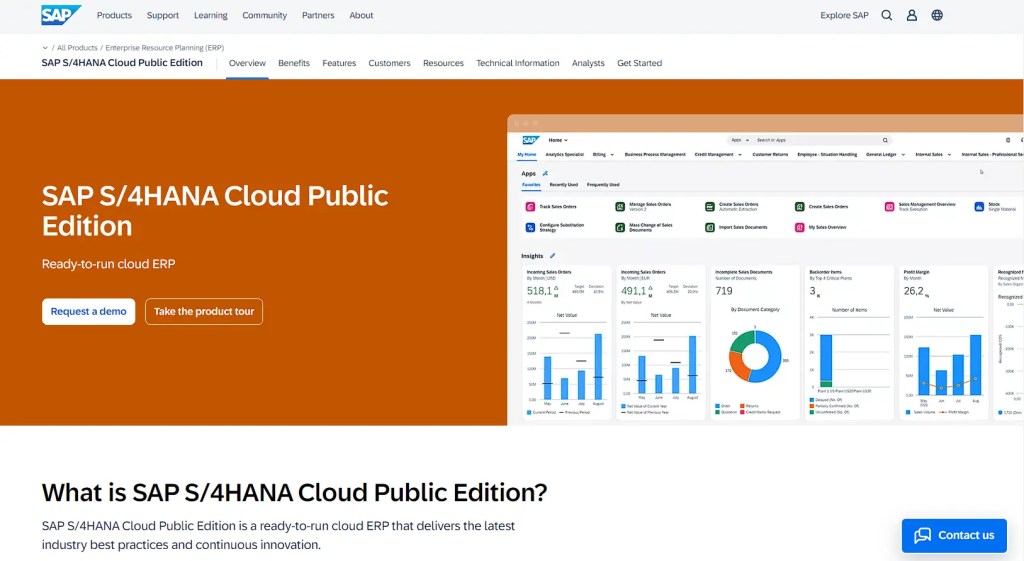Open the Learning menu

[x=210, y=15]
